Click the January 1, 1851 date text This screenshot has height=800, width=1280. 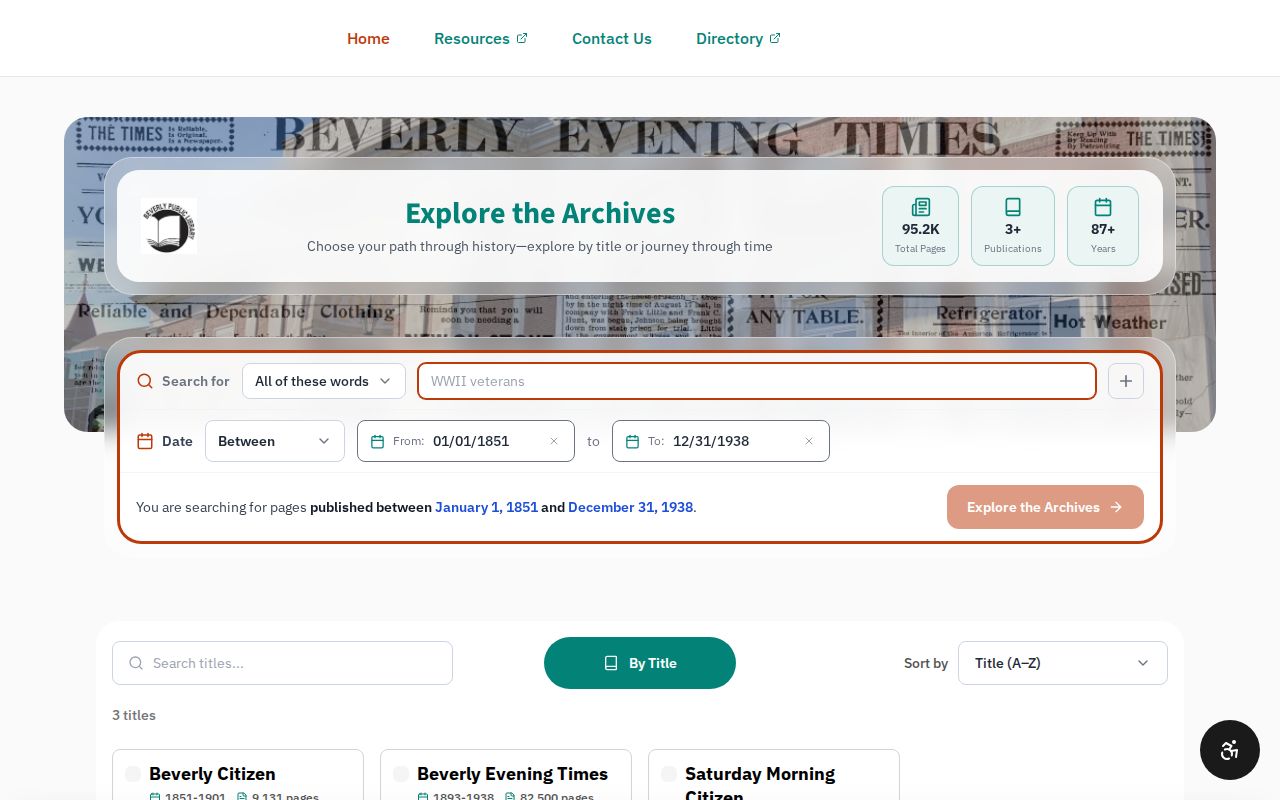[486, 507]
